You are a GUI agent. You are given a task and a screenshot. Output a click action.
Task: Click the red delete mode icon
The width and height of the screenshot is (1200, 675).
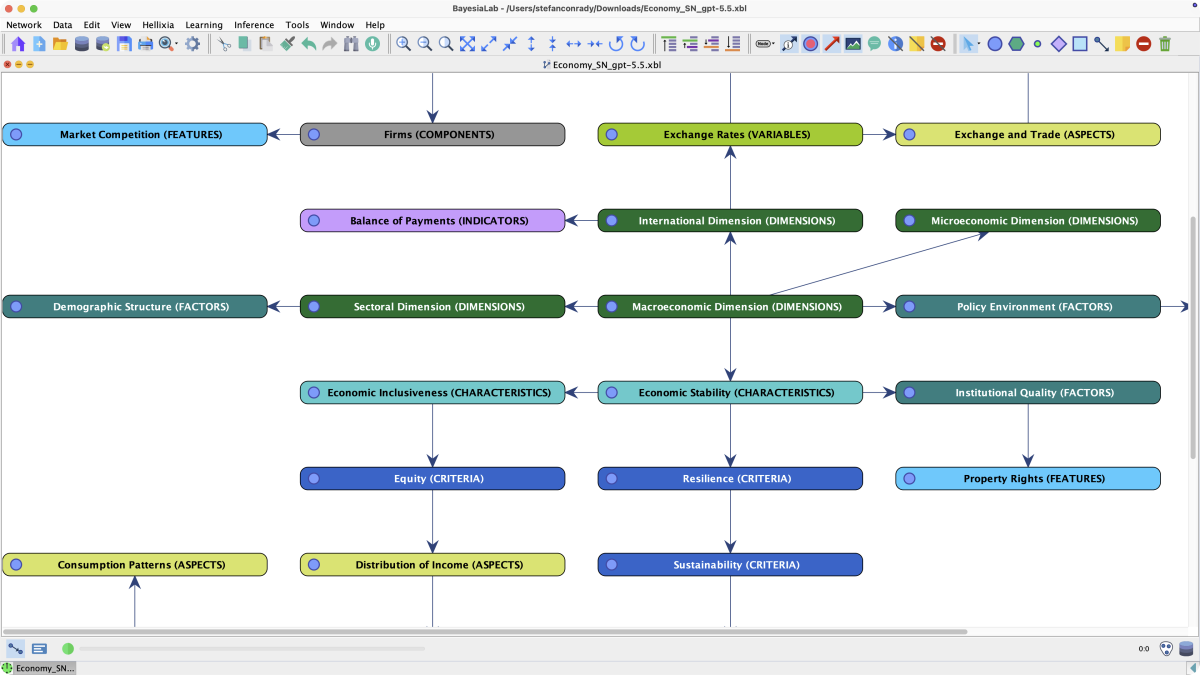coord(1143,44)
